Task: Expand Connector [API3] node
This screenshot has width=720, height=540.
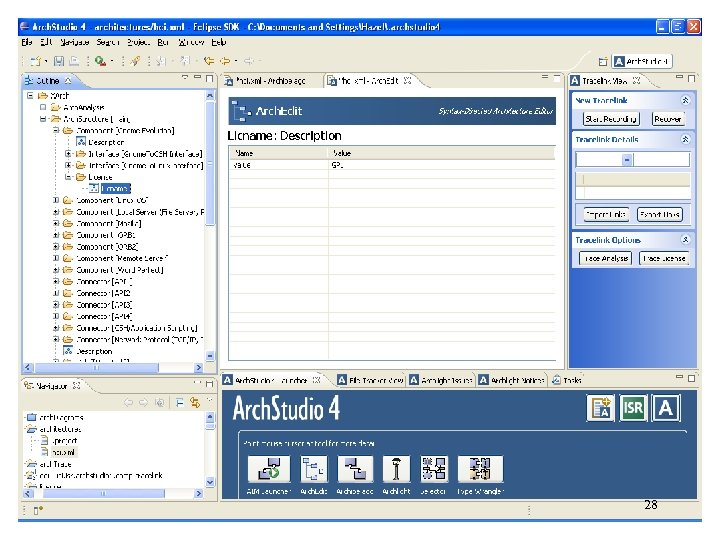Action: tap(56, 304)
